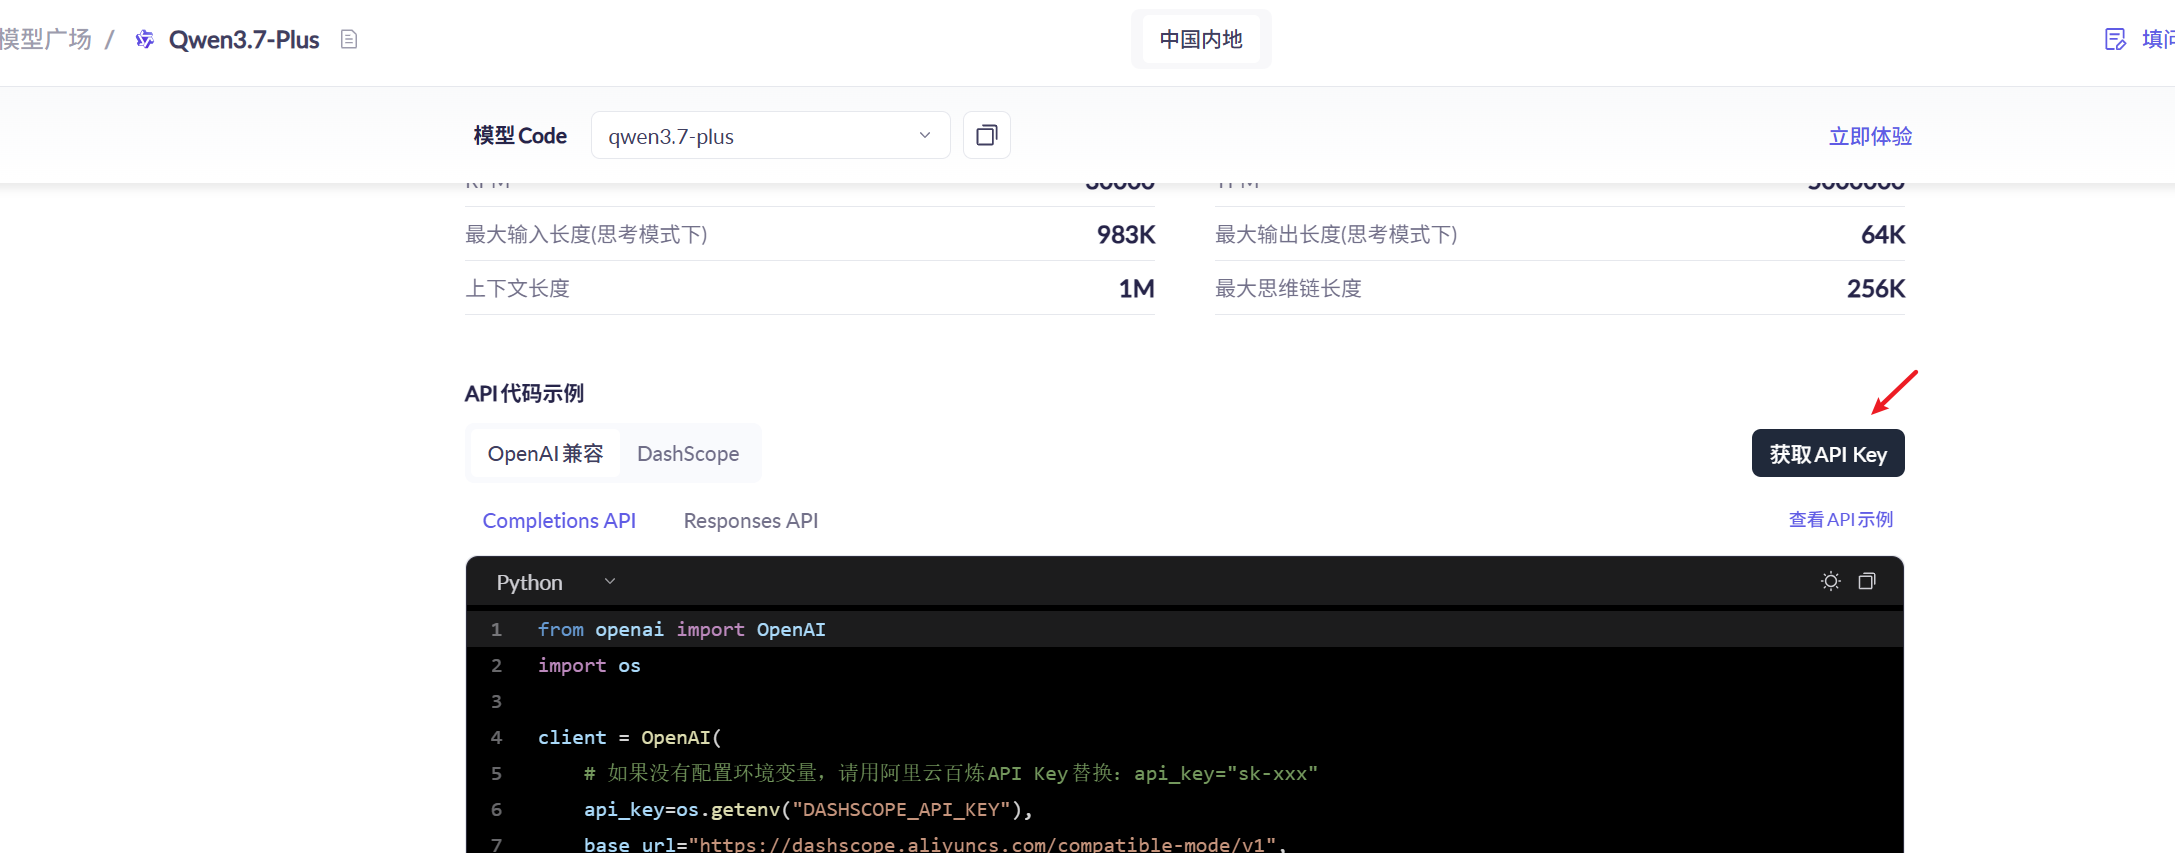Copy the model code with the copy icon
The height and width of the screenshot is (853, 2175).
pyautogui.click(x=987, y=135)
